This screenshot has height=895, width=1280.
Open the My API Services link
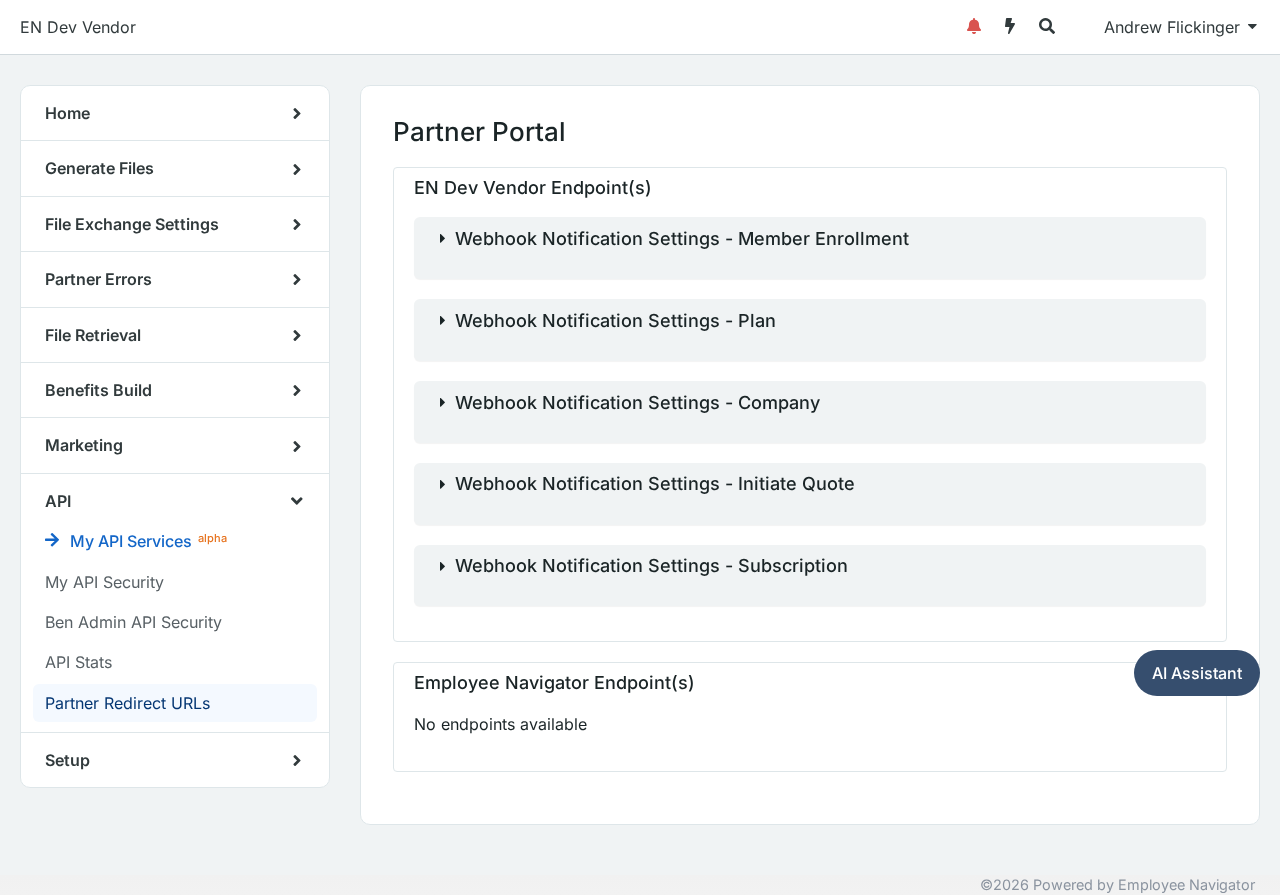pos(131,541)
